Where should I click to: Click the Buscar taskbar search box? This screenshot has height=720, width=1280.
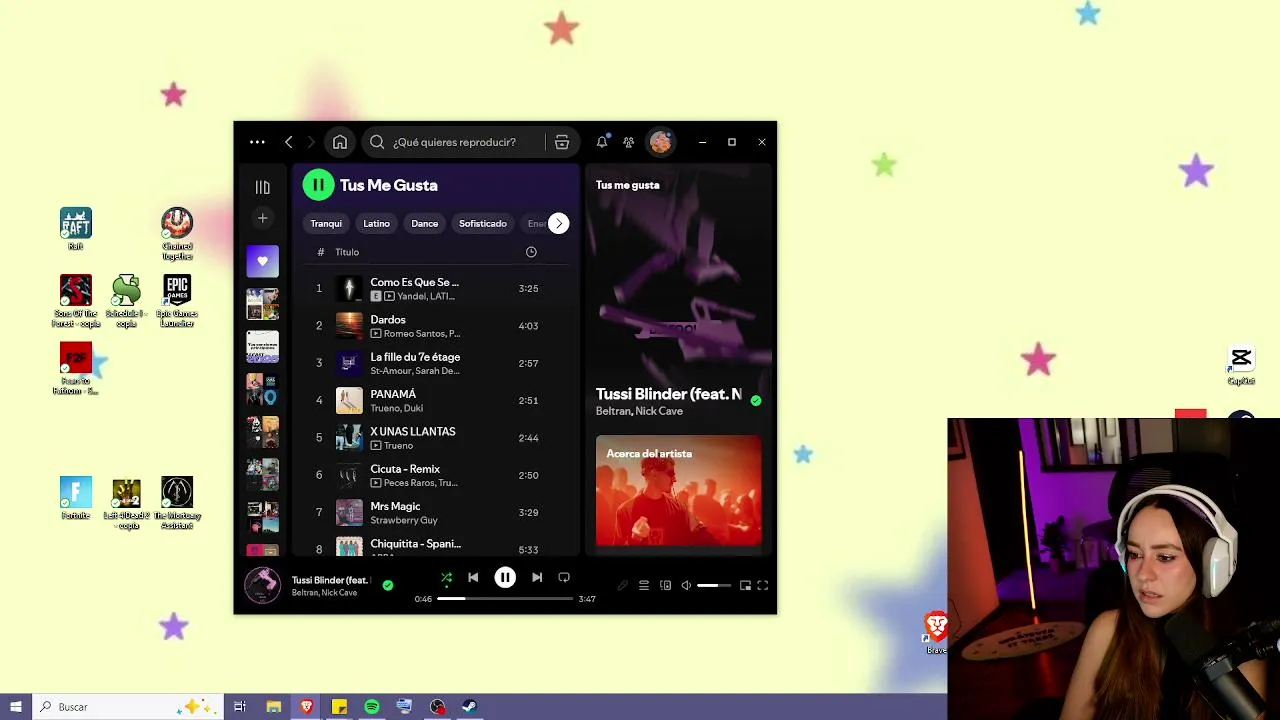127,707
